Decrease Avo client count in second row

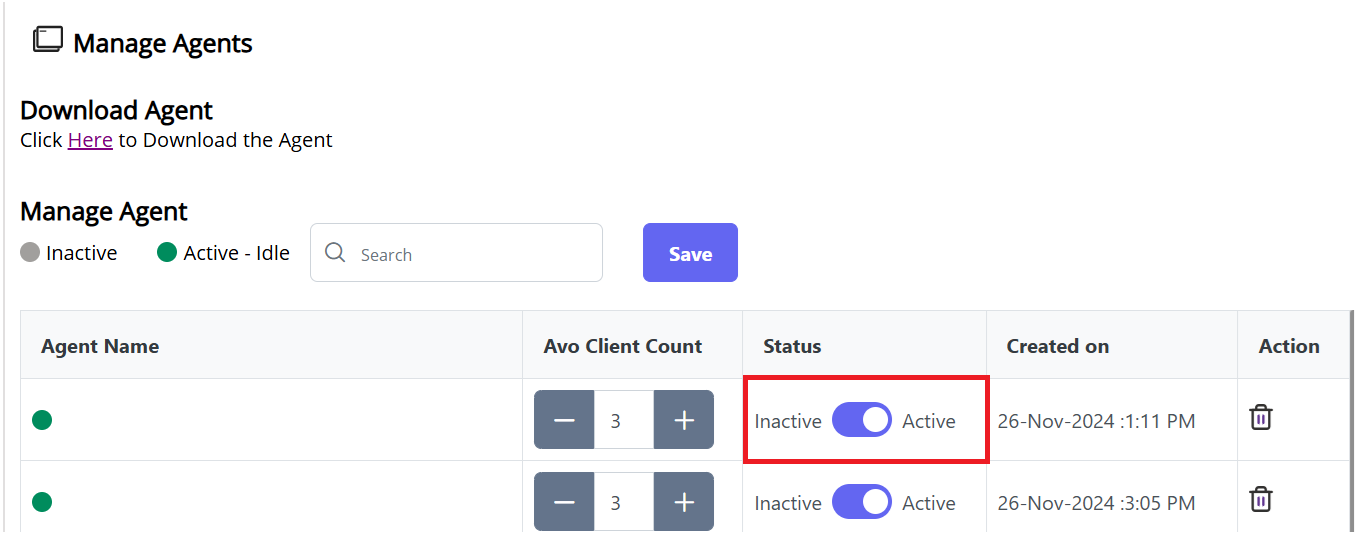[x=564, y=503]
